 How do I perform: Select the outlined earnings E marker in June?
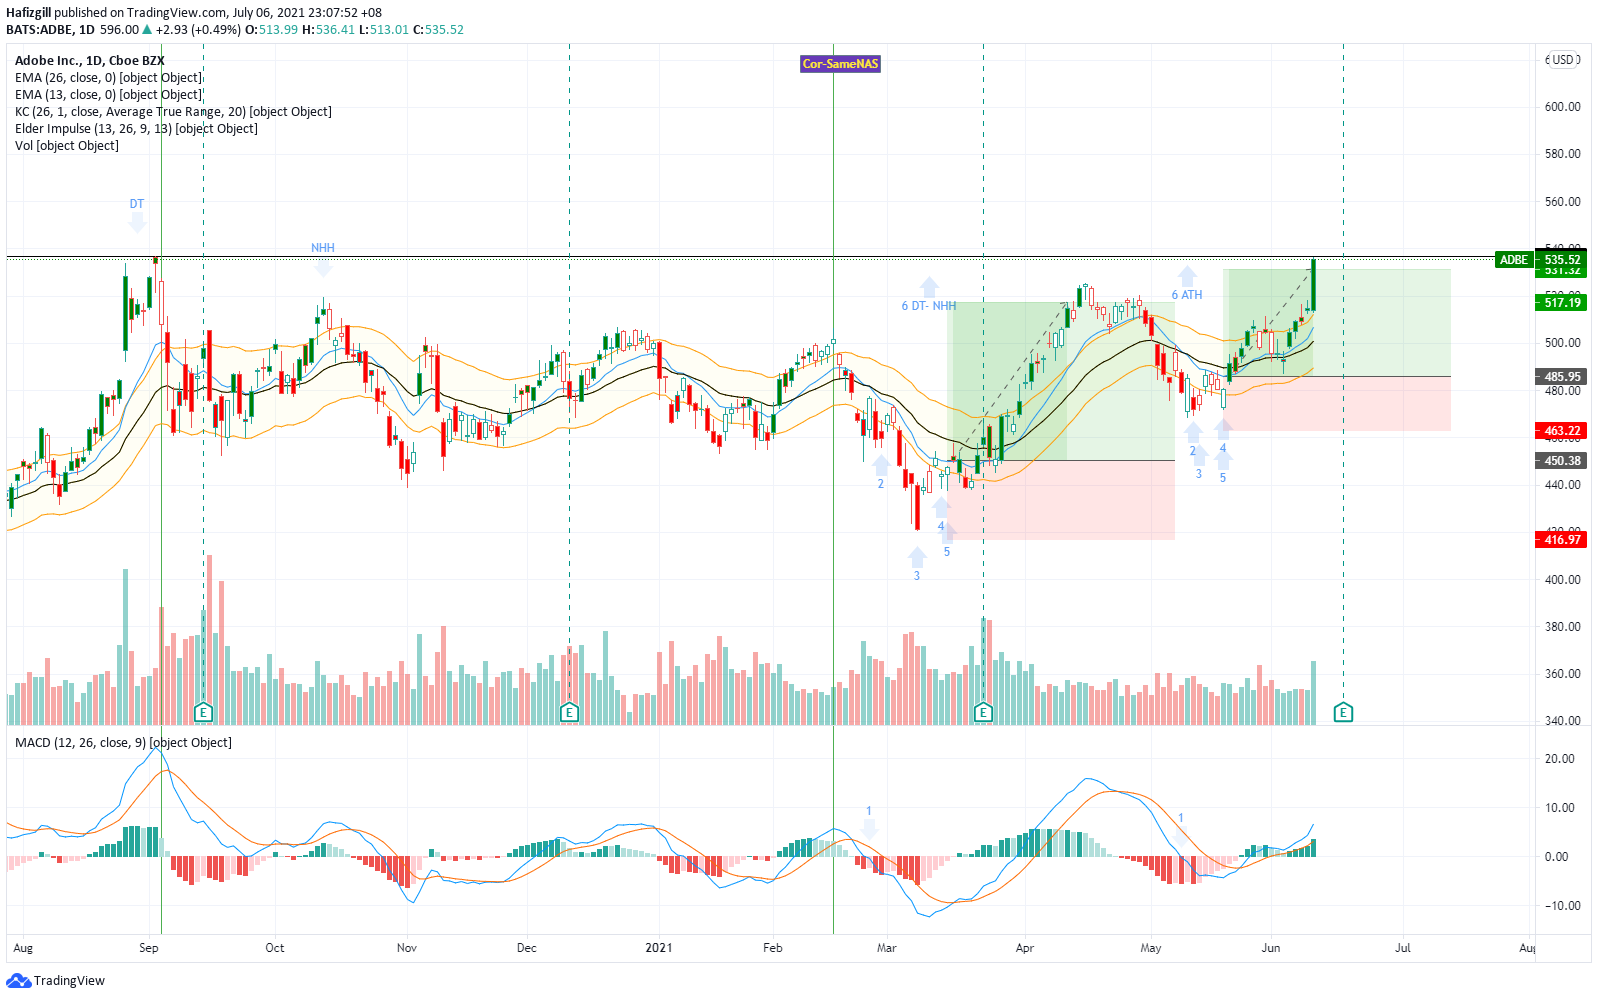1343,712
